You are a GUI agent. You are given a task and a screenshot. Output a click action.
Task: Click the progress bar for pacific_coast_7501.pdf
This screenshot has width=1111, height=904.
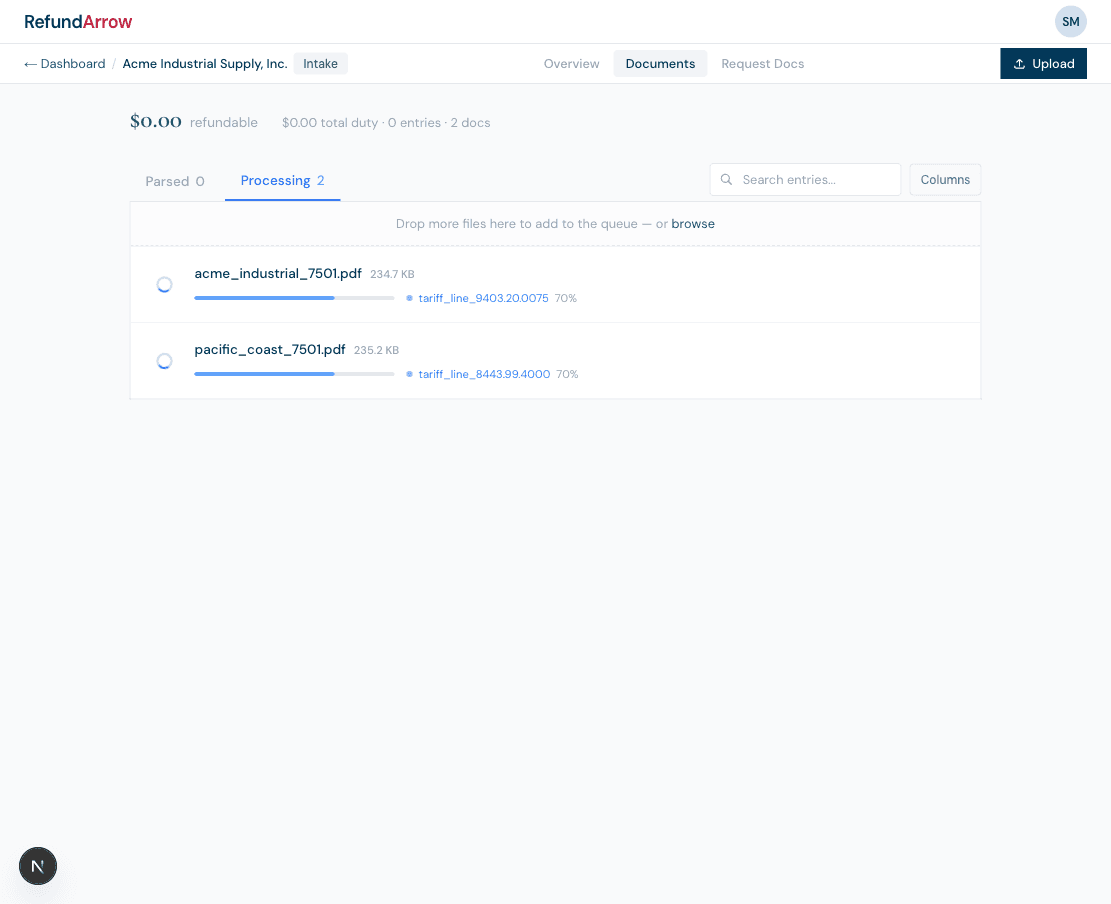click(x=294, y=374)
